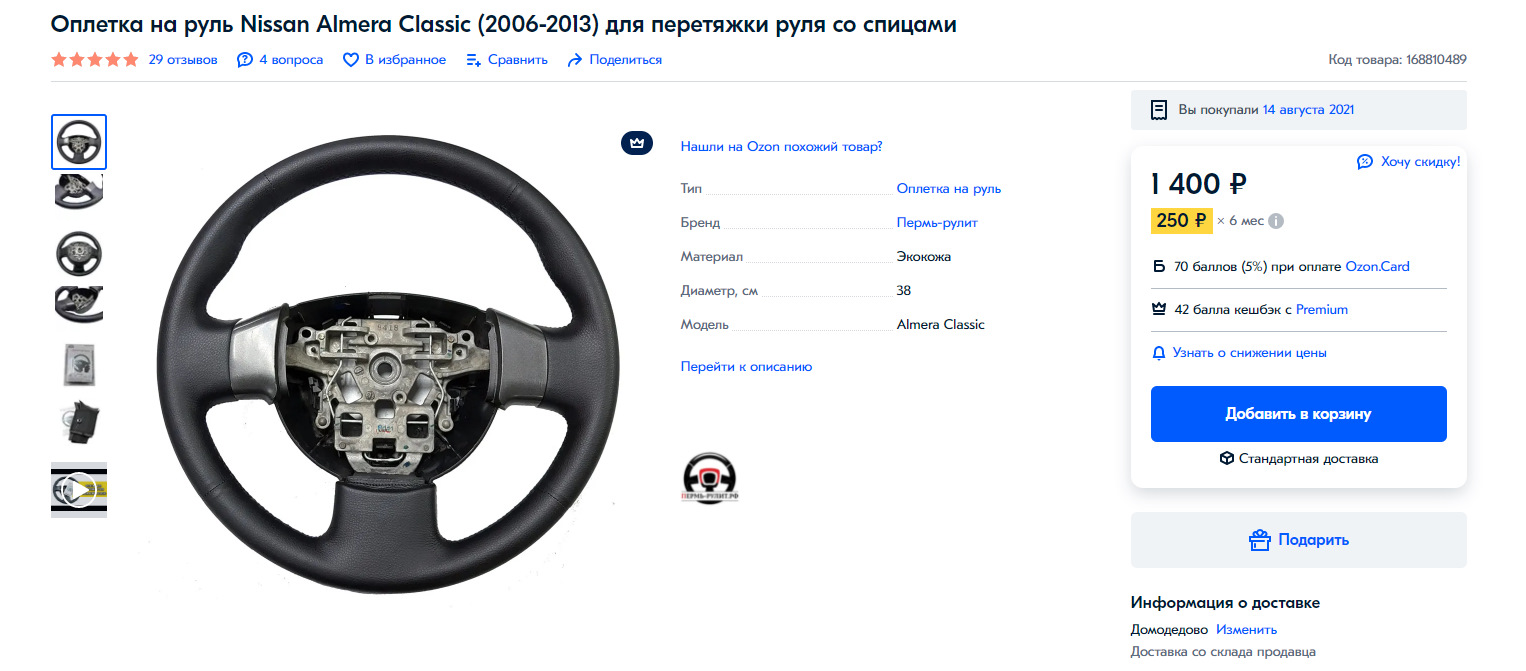The image size is (1526, 671).
Task: Click the Сравнить compare icon
Action: 474,60
